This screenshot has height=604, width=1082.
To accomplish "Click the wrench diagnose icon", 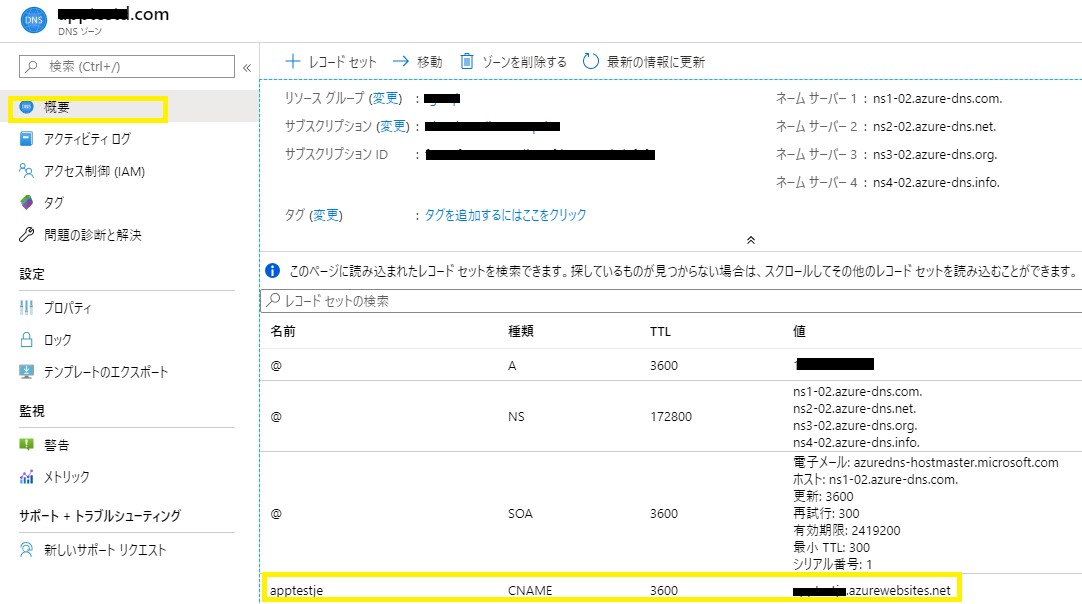I will [x=26, y=235].
